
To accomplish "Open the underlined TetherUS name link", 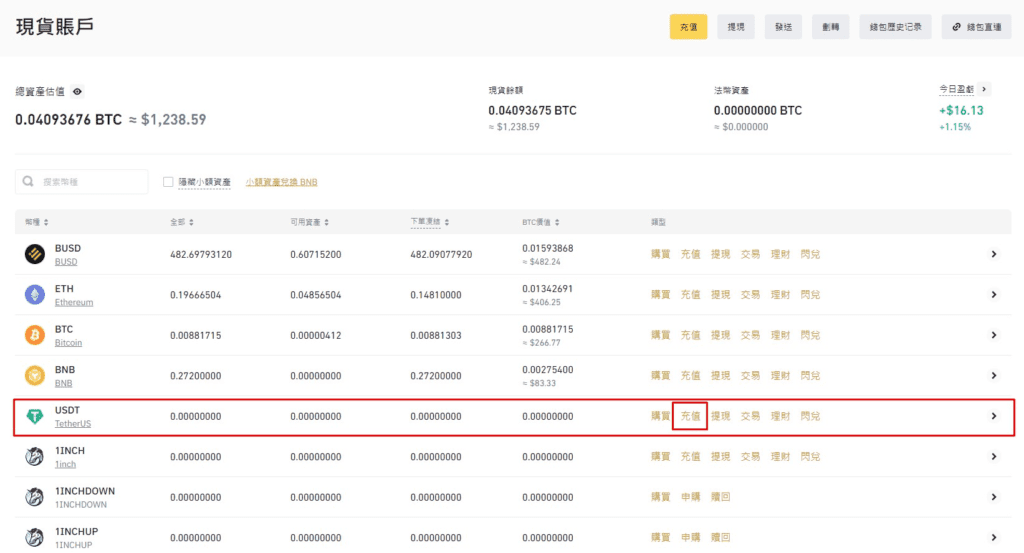I will [x=73, y=424].
